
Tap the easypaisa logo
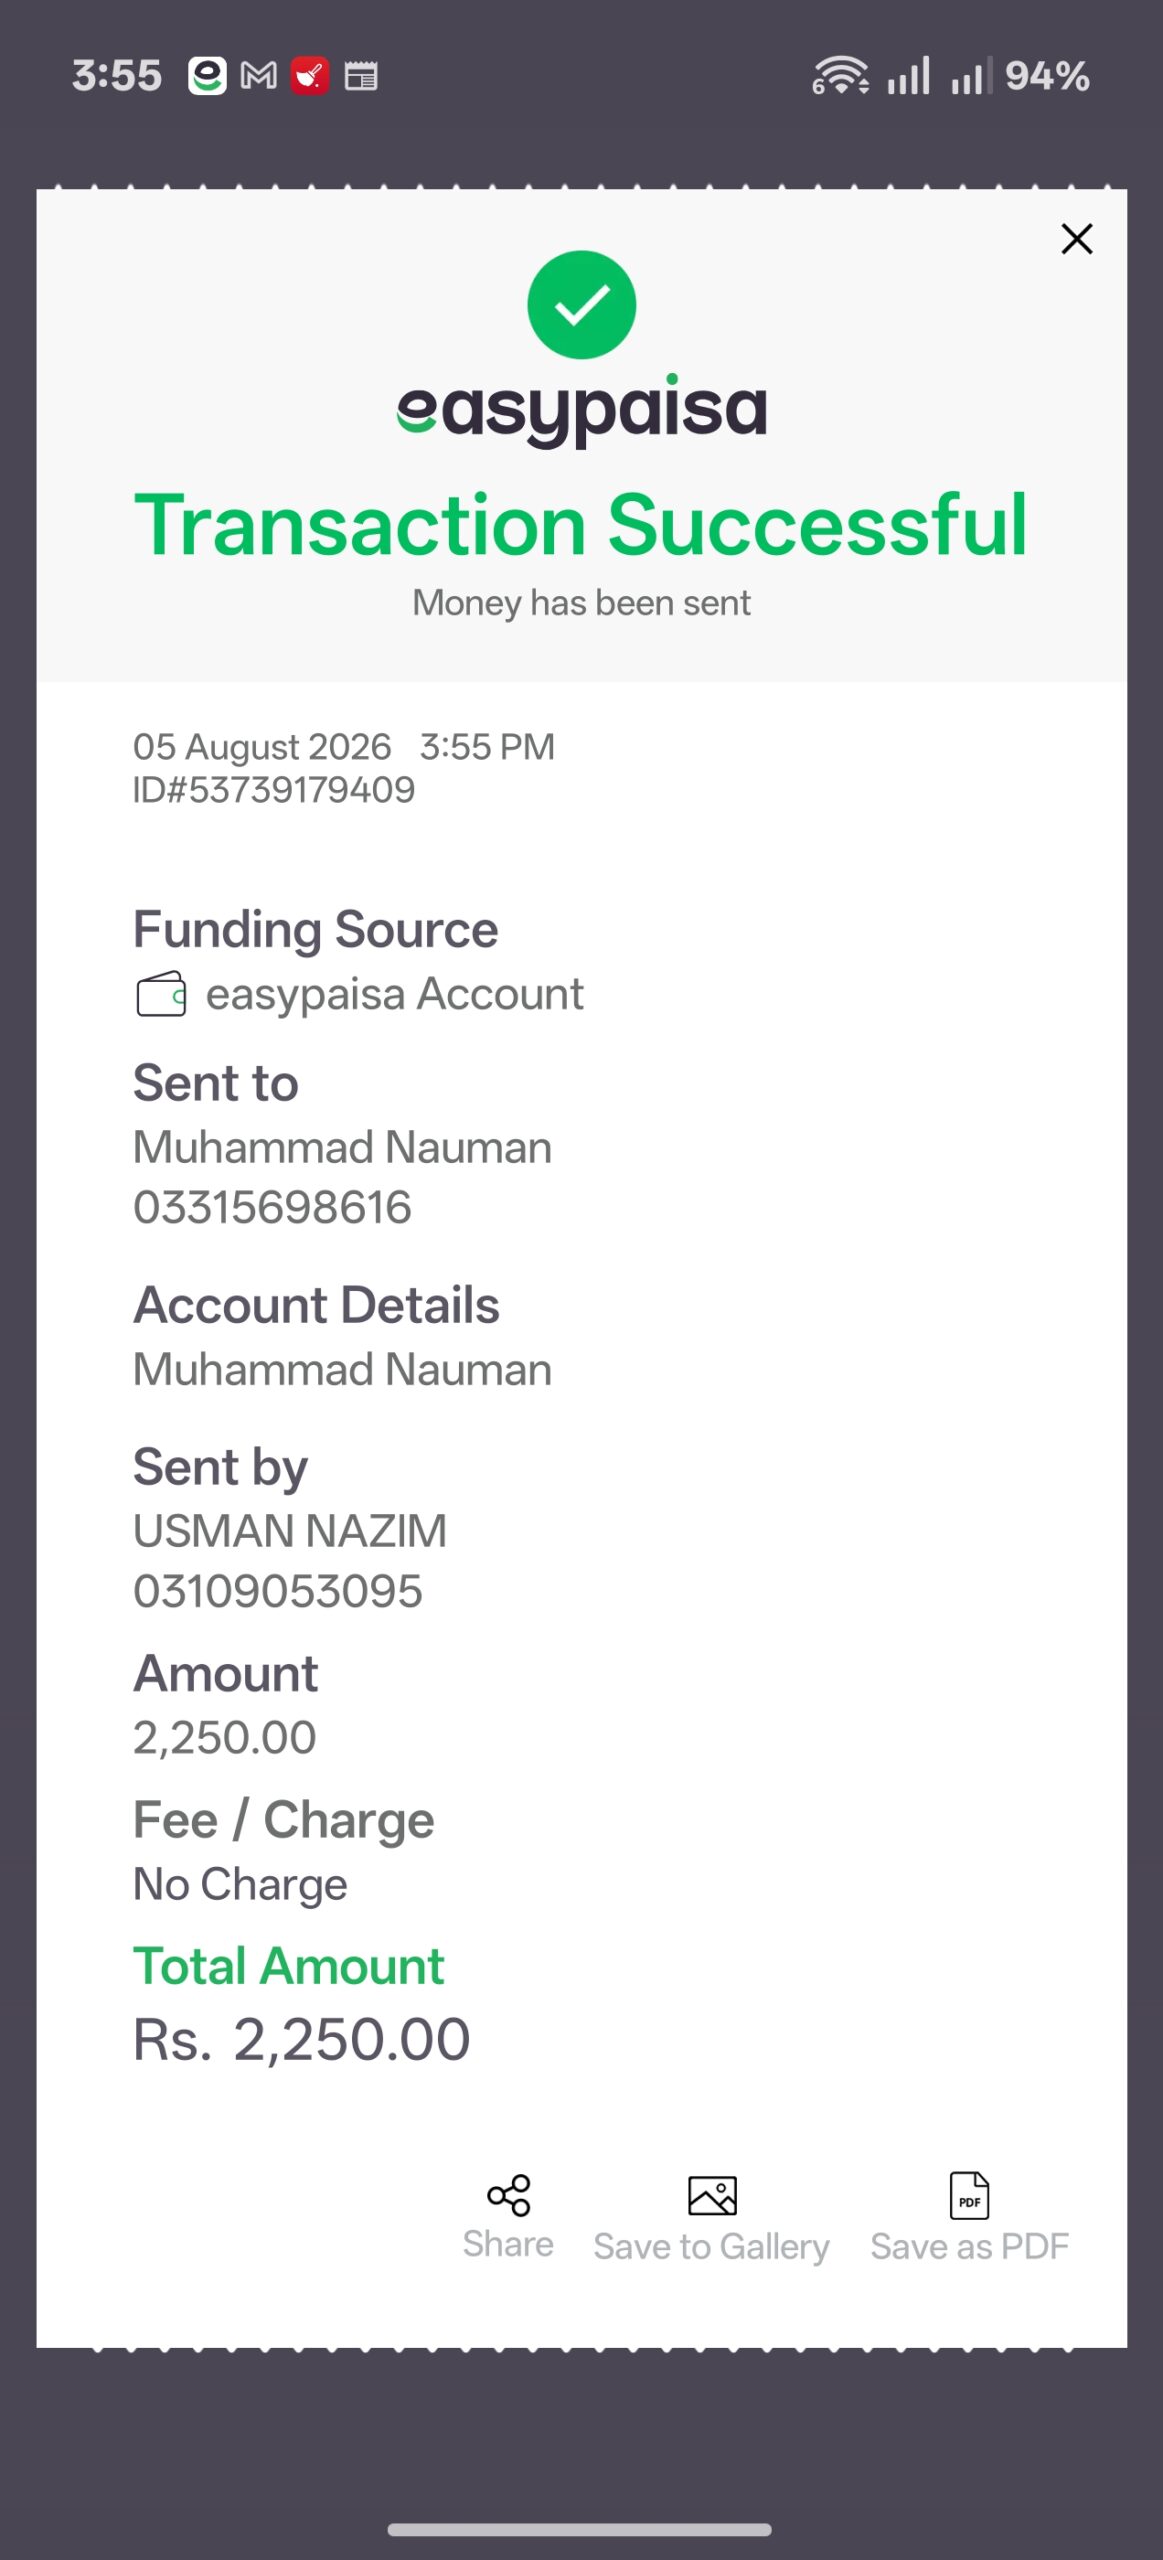(581, 410)
